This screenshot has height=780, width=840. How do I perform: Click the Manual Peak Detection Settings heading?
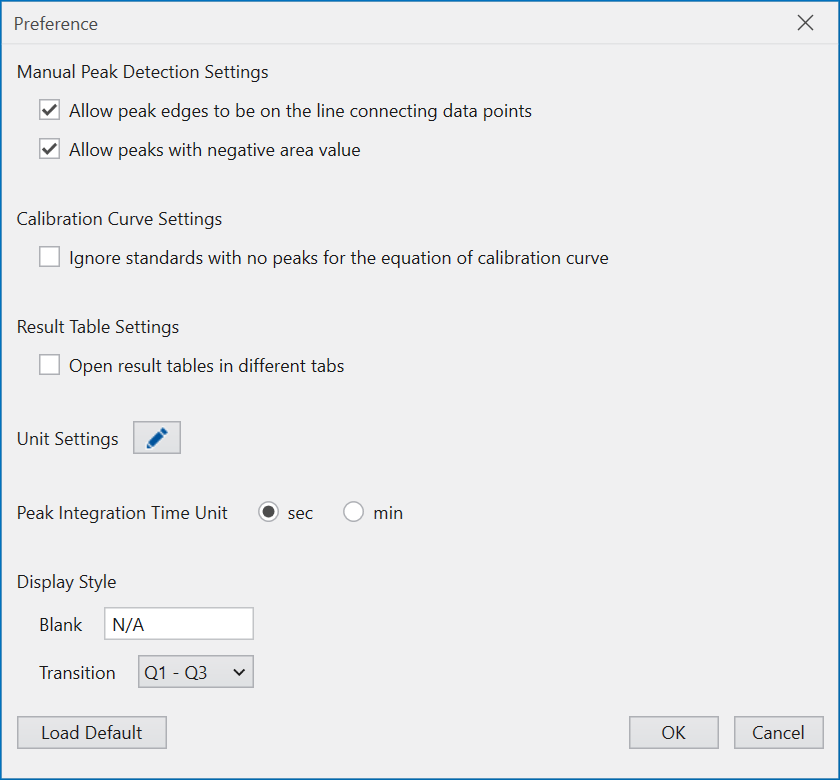point(143,72)
